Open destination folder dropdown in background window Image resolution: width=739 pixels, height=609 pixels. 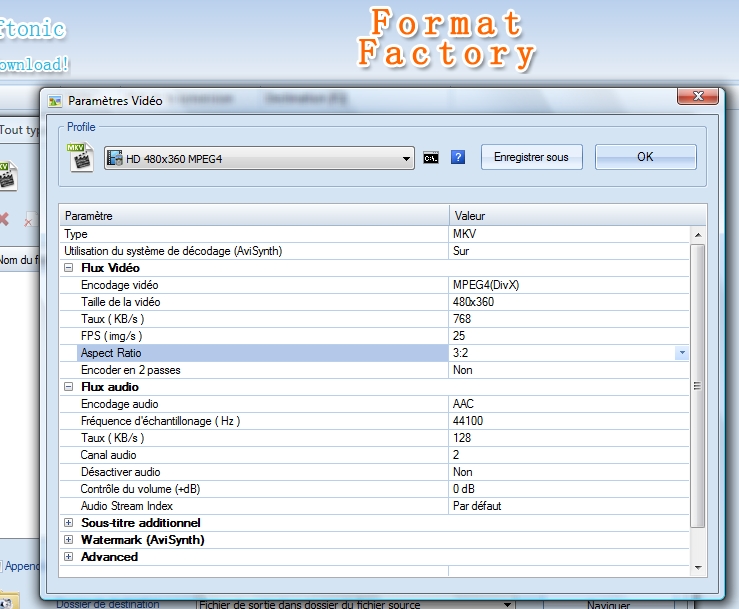click(x=507, y=604)
